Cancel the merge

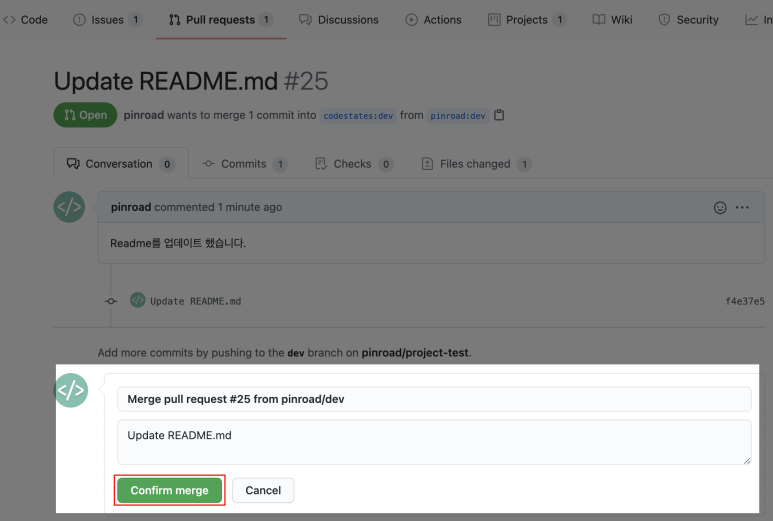point(263,490)
